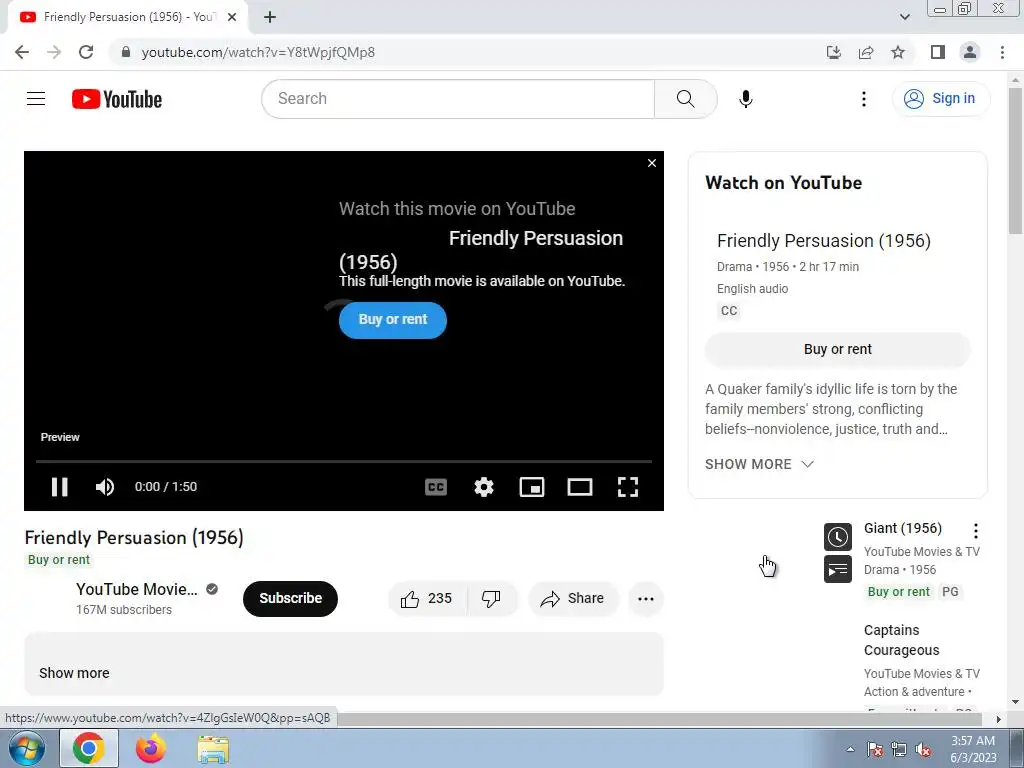Open Captains Courageous movie link
The image size is (1024, 768).
[901, 640]
